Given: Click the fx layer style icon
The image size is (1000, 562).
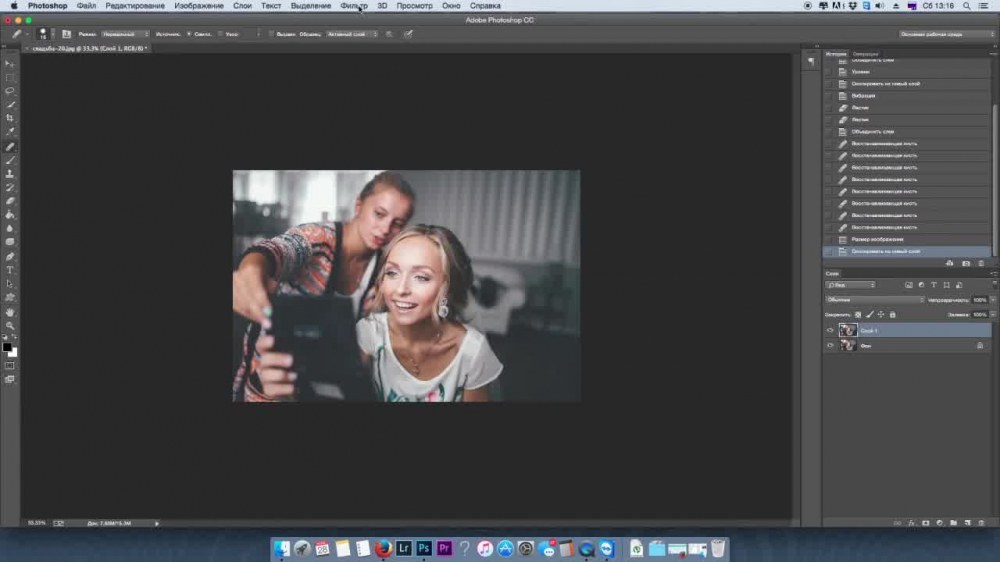Looking at the screenshot, I should coord(912,522).
